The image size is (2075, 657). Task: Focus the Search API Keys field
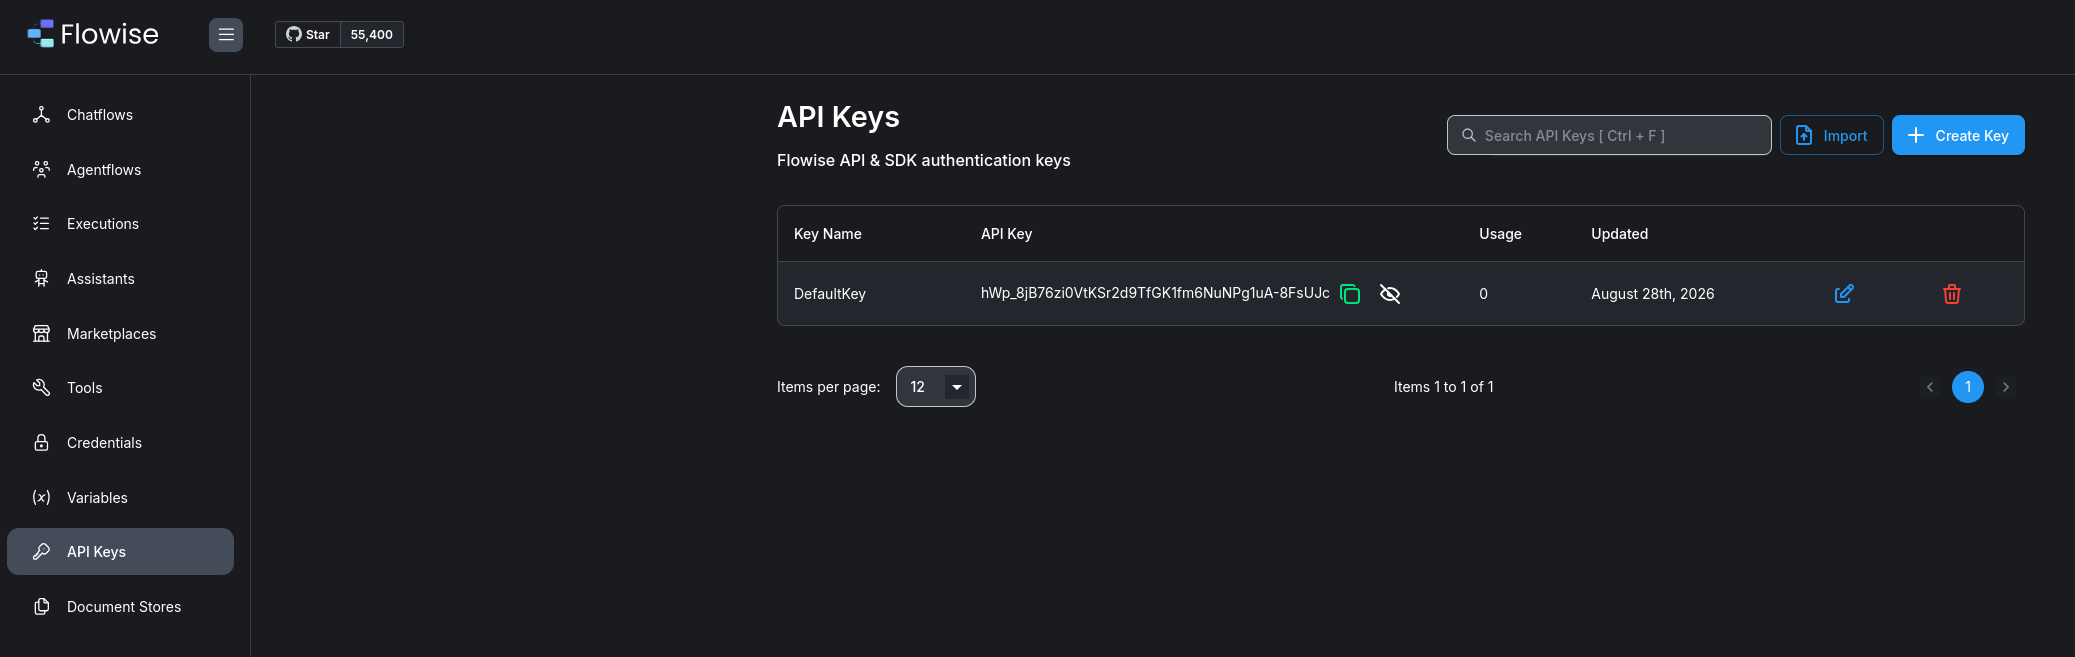coord(1609,135)
